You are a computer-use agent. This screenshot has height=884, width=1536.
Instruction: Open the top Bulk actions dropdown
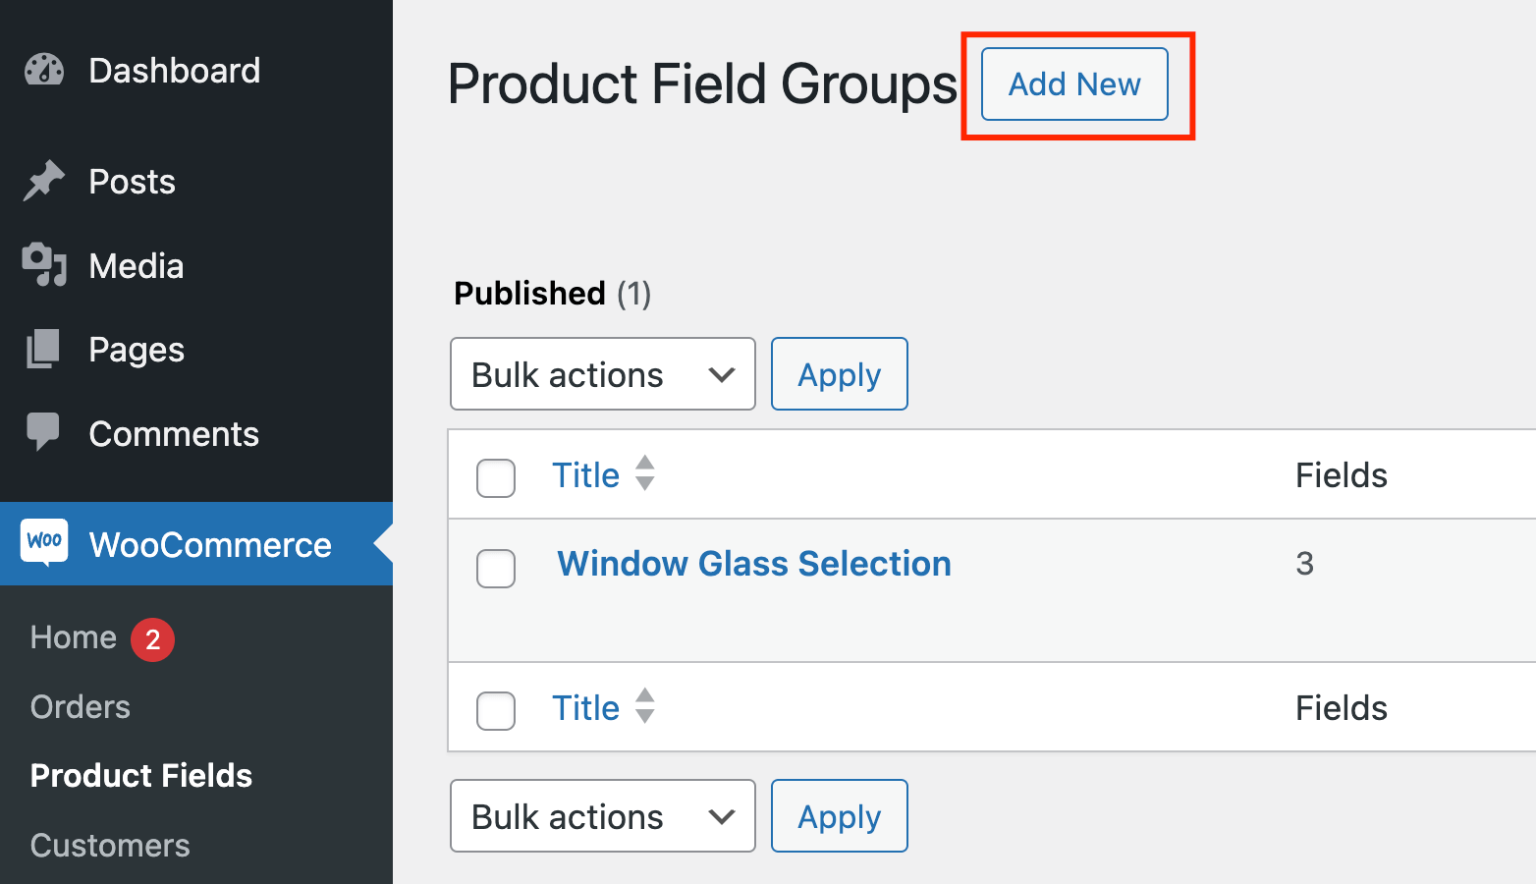pos(601,374)
